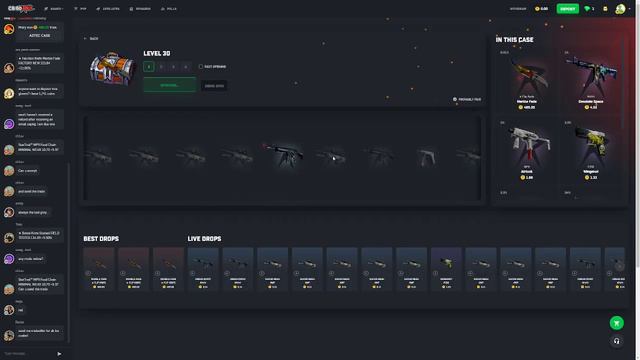Go back using the Back link
This screenshot has height=360, width=640.
(91, 38)
